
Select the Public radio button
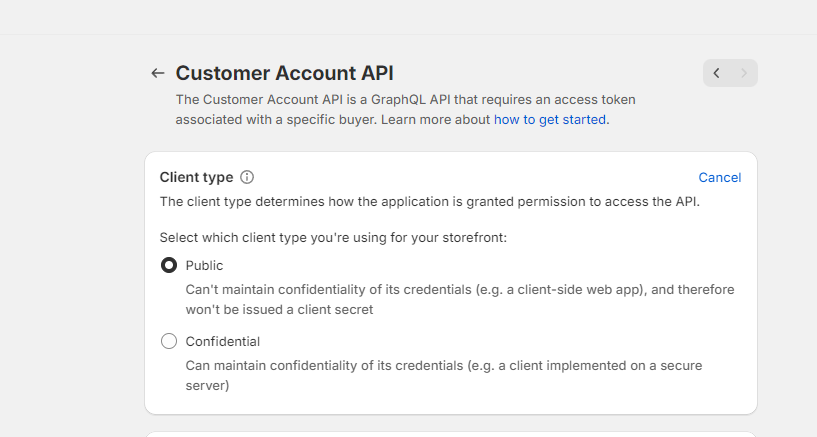[169, 265]
